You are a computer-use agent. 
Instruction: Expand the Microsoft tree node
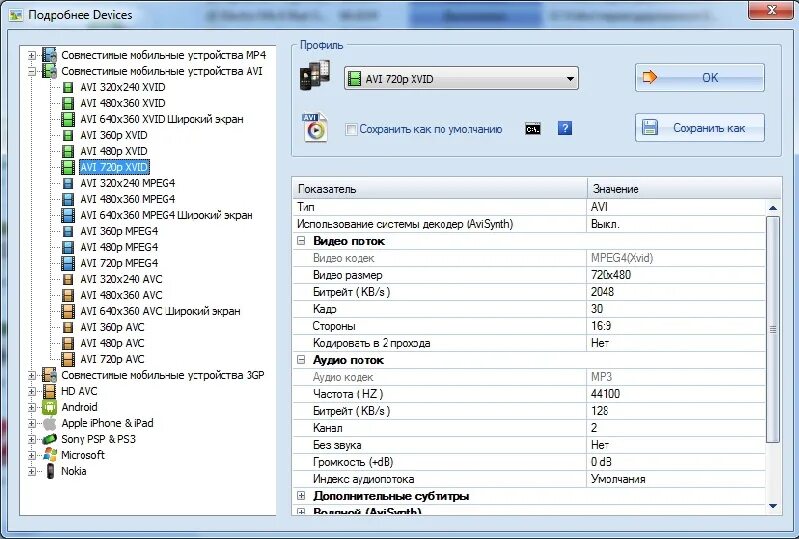[32, 455]
